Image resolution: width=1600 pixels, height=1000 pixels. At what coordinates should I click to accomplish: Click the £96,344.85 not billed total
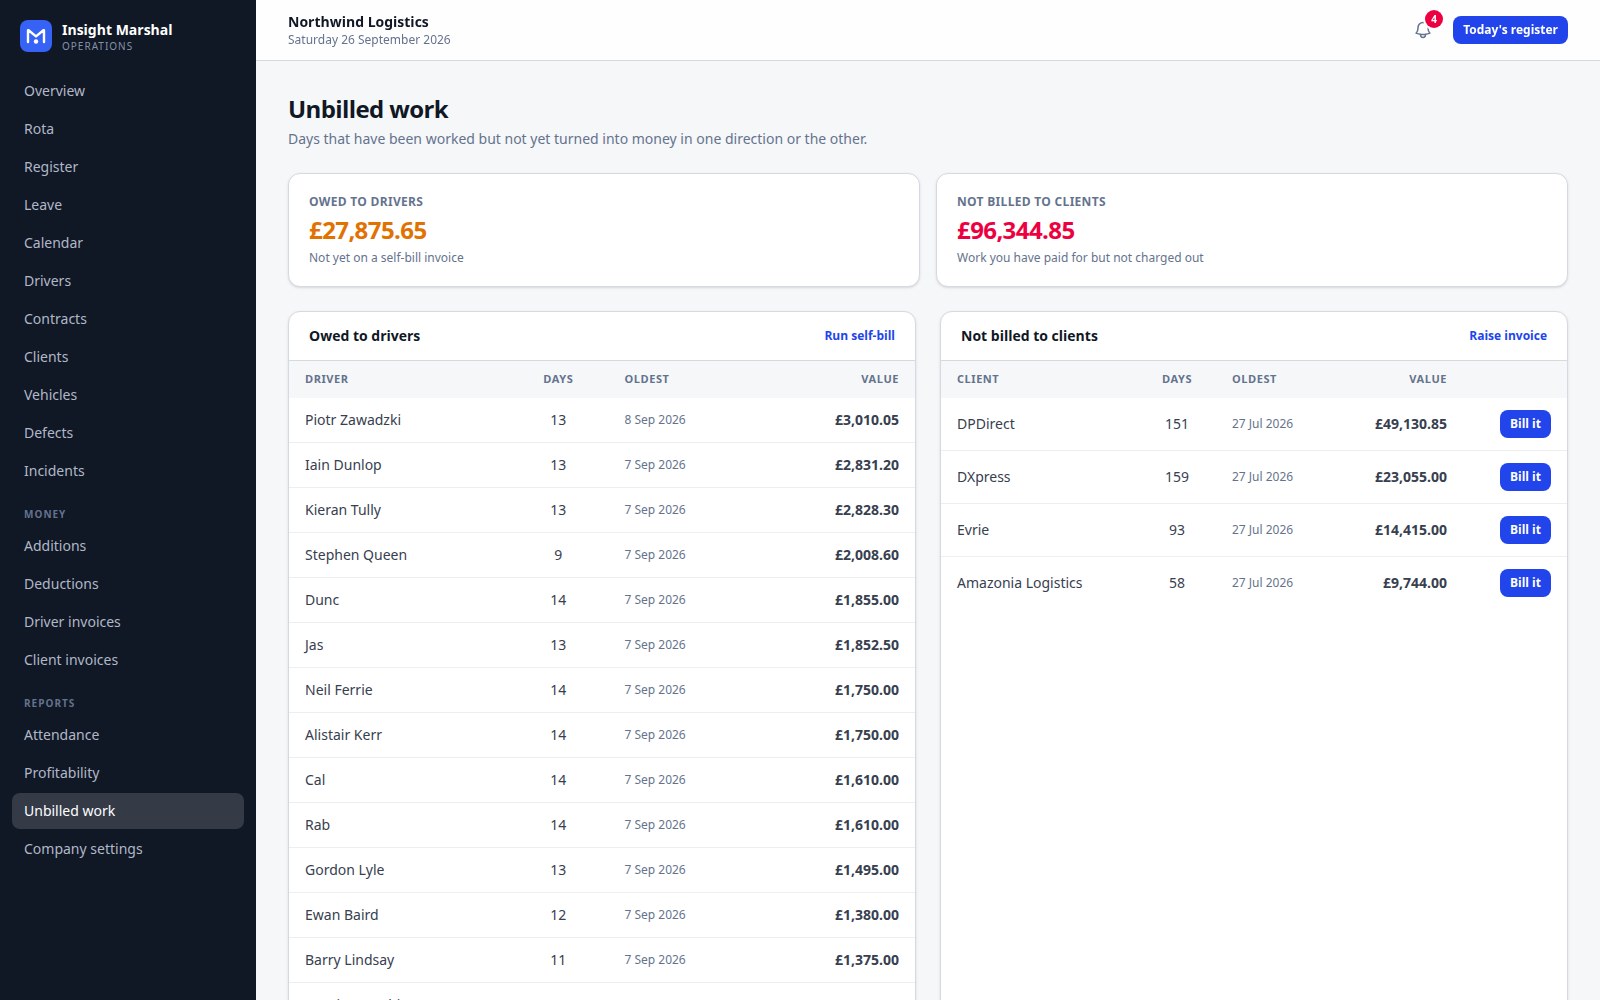1015,231
